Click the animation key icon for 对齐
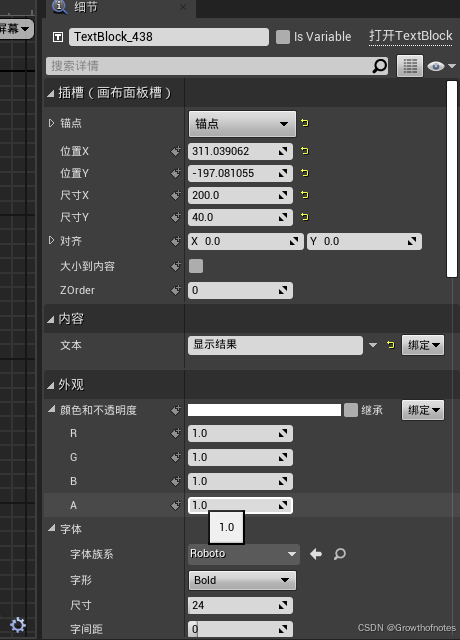The width and height of the screenshot is (460, 640). [x=176, y=242]
